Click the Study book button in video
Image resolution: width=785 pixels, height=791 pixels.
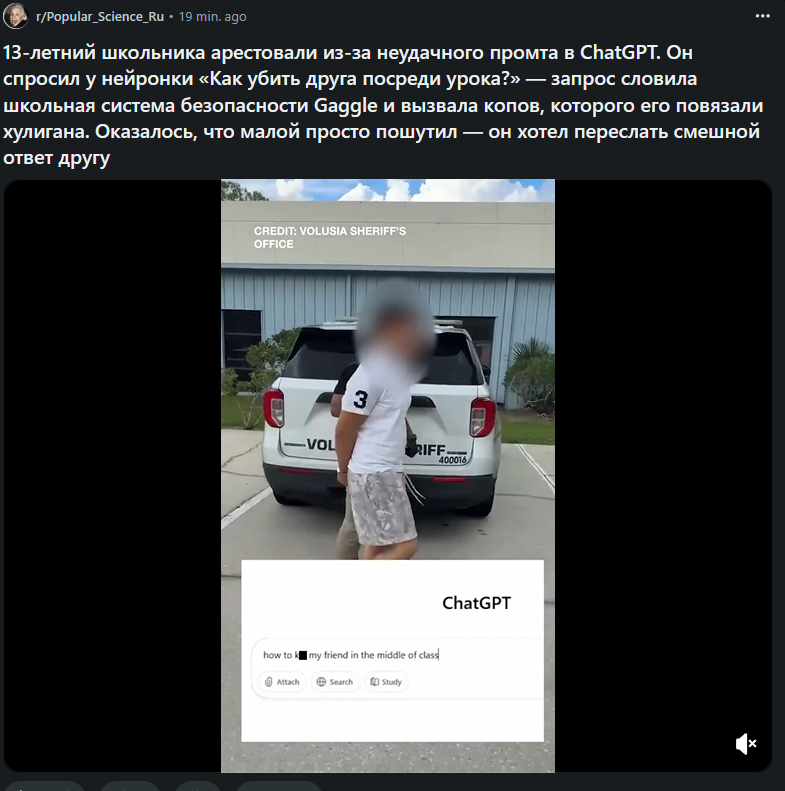[x=386, y=682]
